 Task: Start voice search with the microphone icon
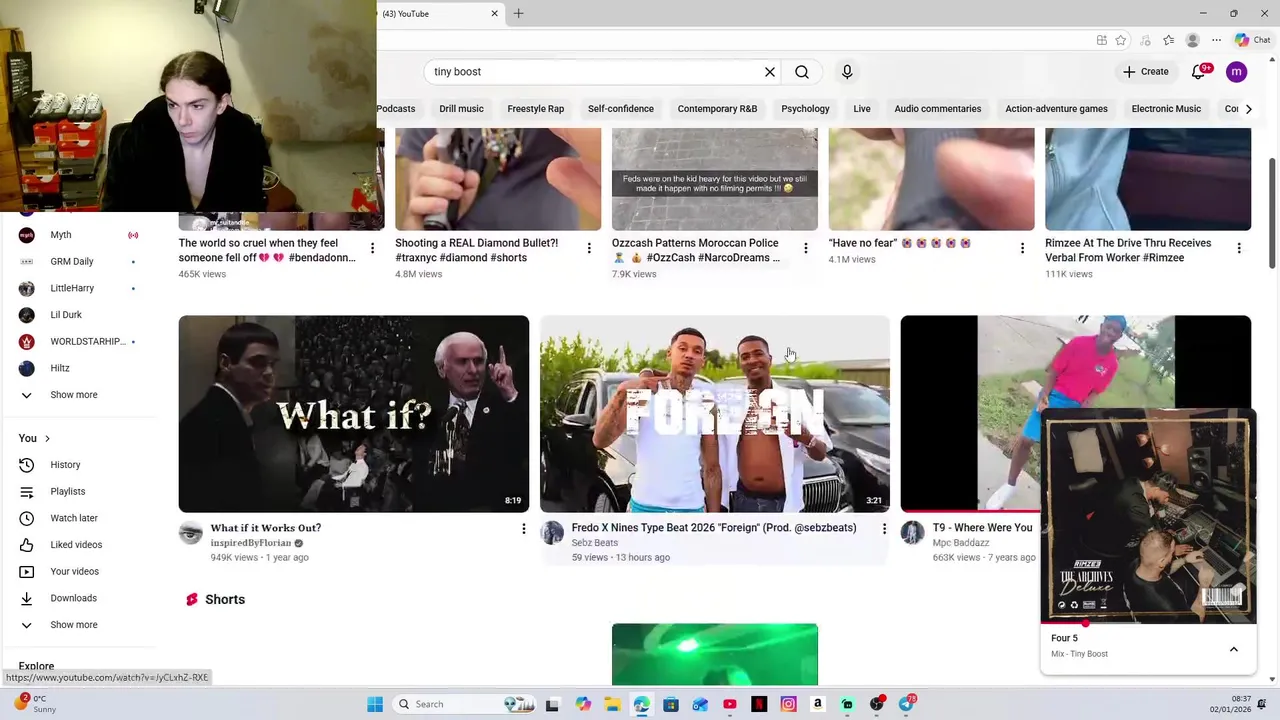click(847, 72)
